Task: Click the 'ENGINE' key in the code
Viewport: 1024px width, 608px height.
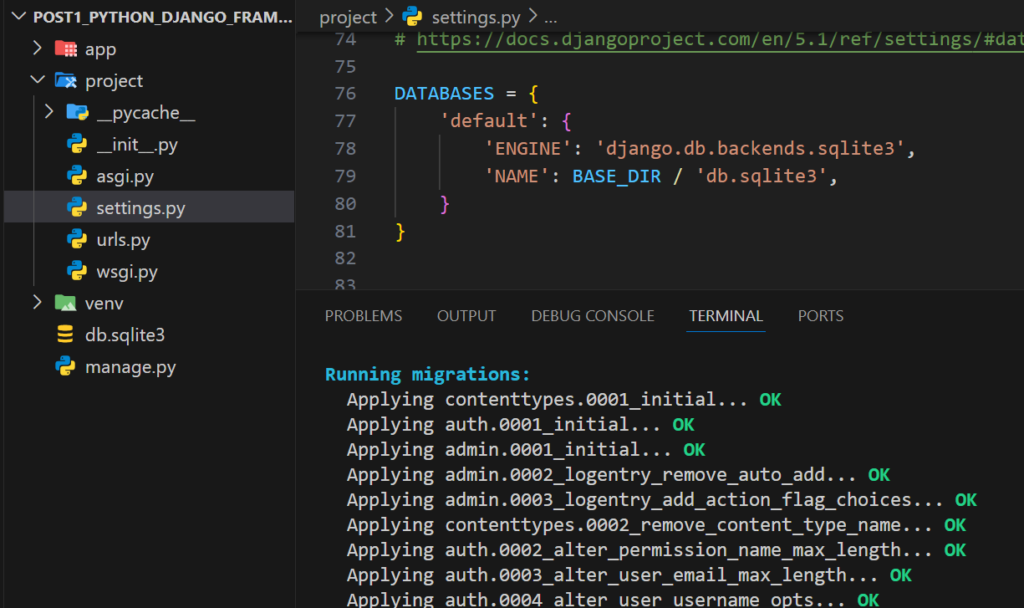Action: [528, 148]
